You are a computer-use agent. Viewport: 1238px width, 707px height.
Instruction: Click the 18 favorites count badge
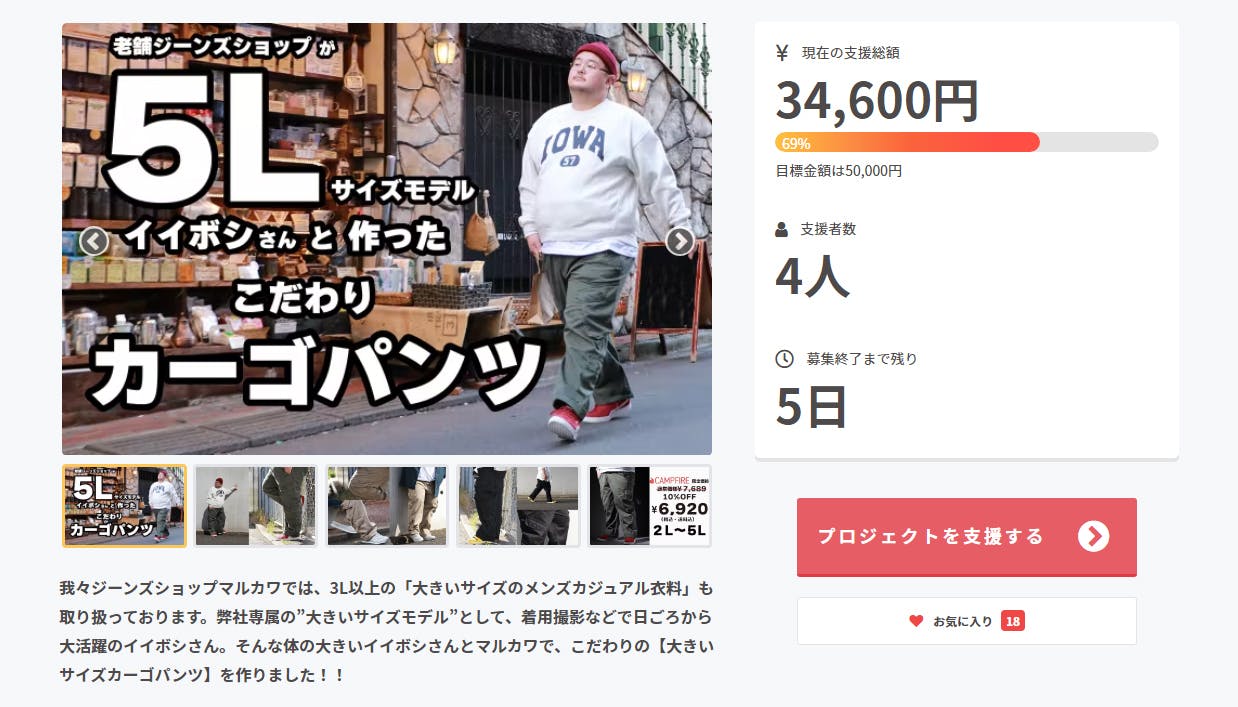coord(1013,621)
